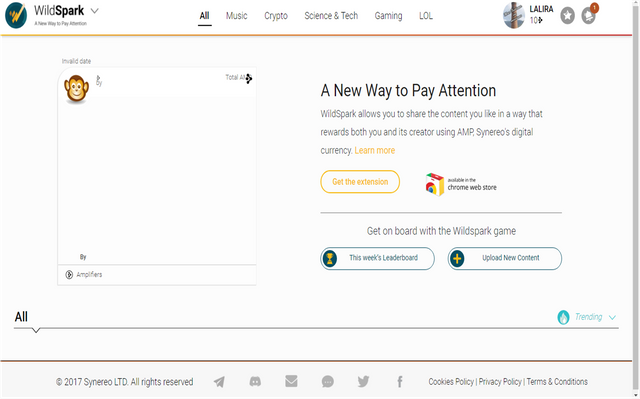
Task: Click the Amplifiers icon in card
Action: point(69,275)
